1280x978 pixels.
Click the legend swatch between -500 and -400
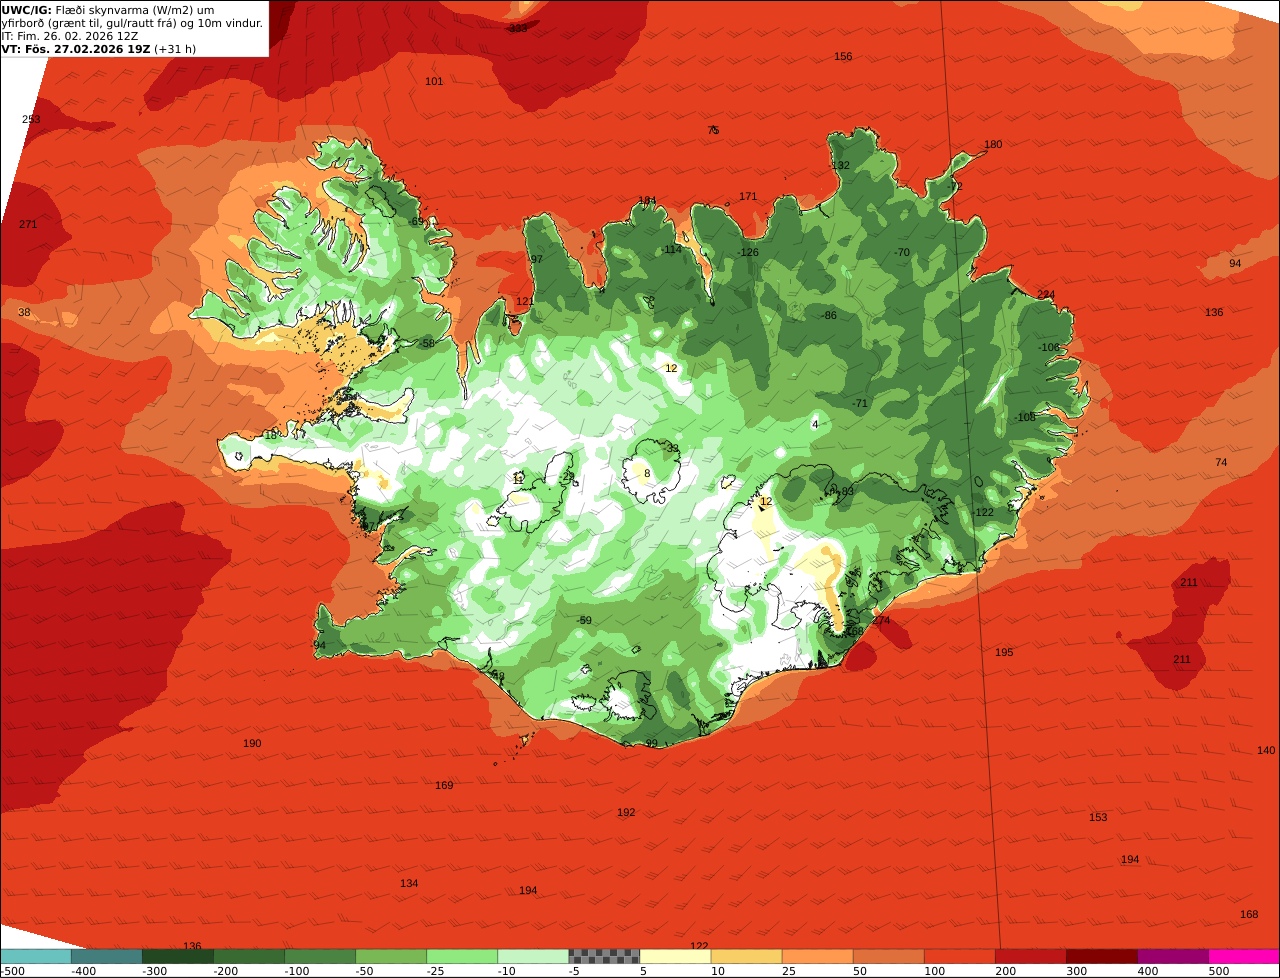35,956
